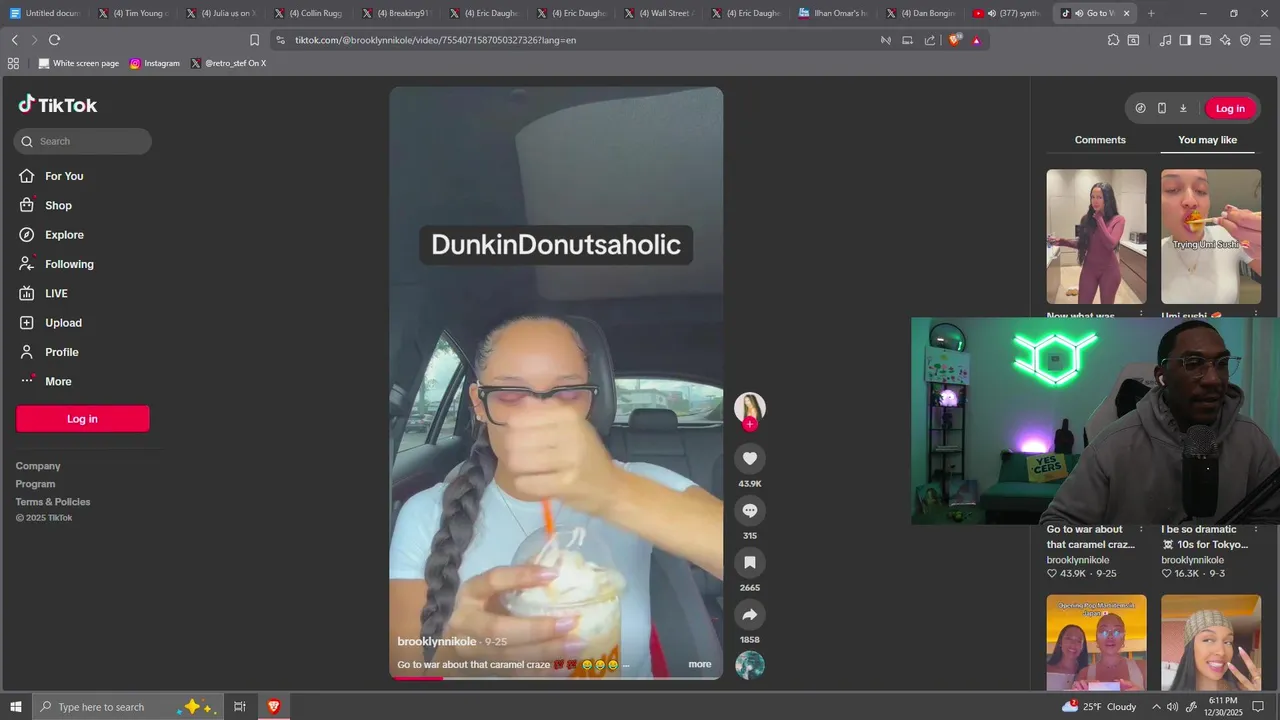Open the browser hamburger menu
The image size is (1280, 720).
point(1265,40)
